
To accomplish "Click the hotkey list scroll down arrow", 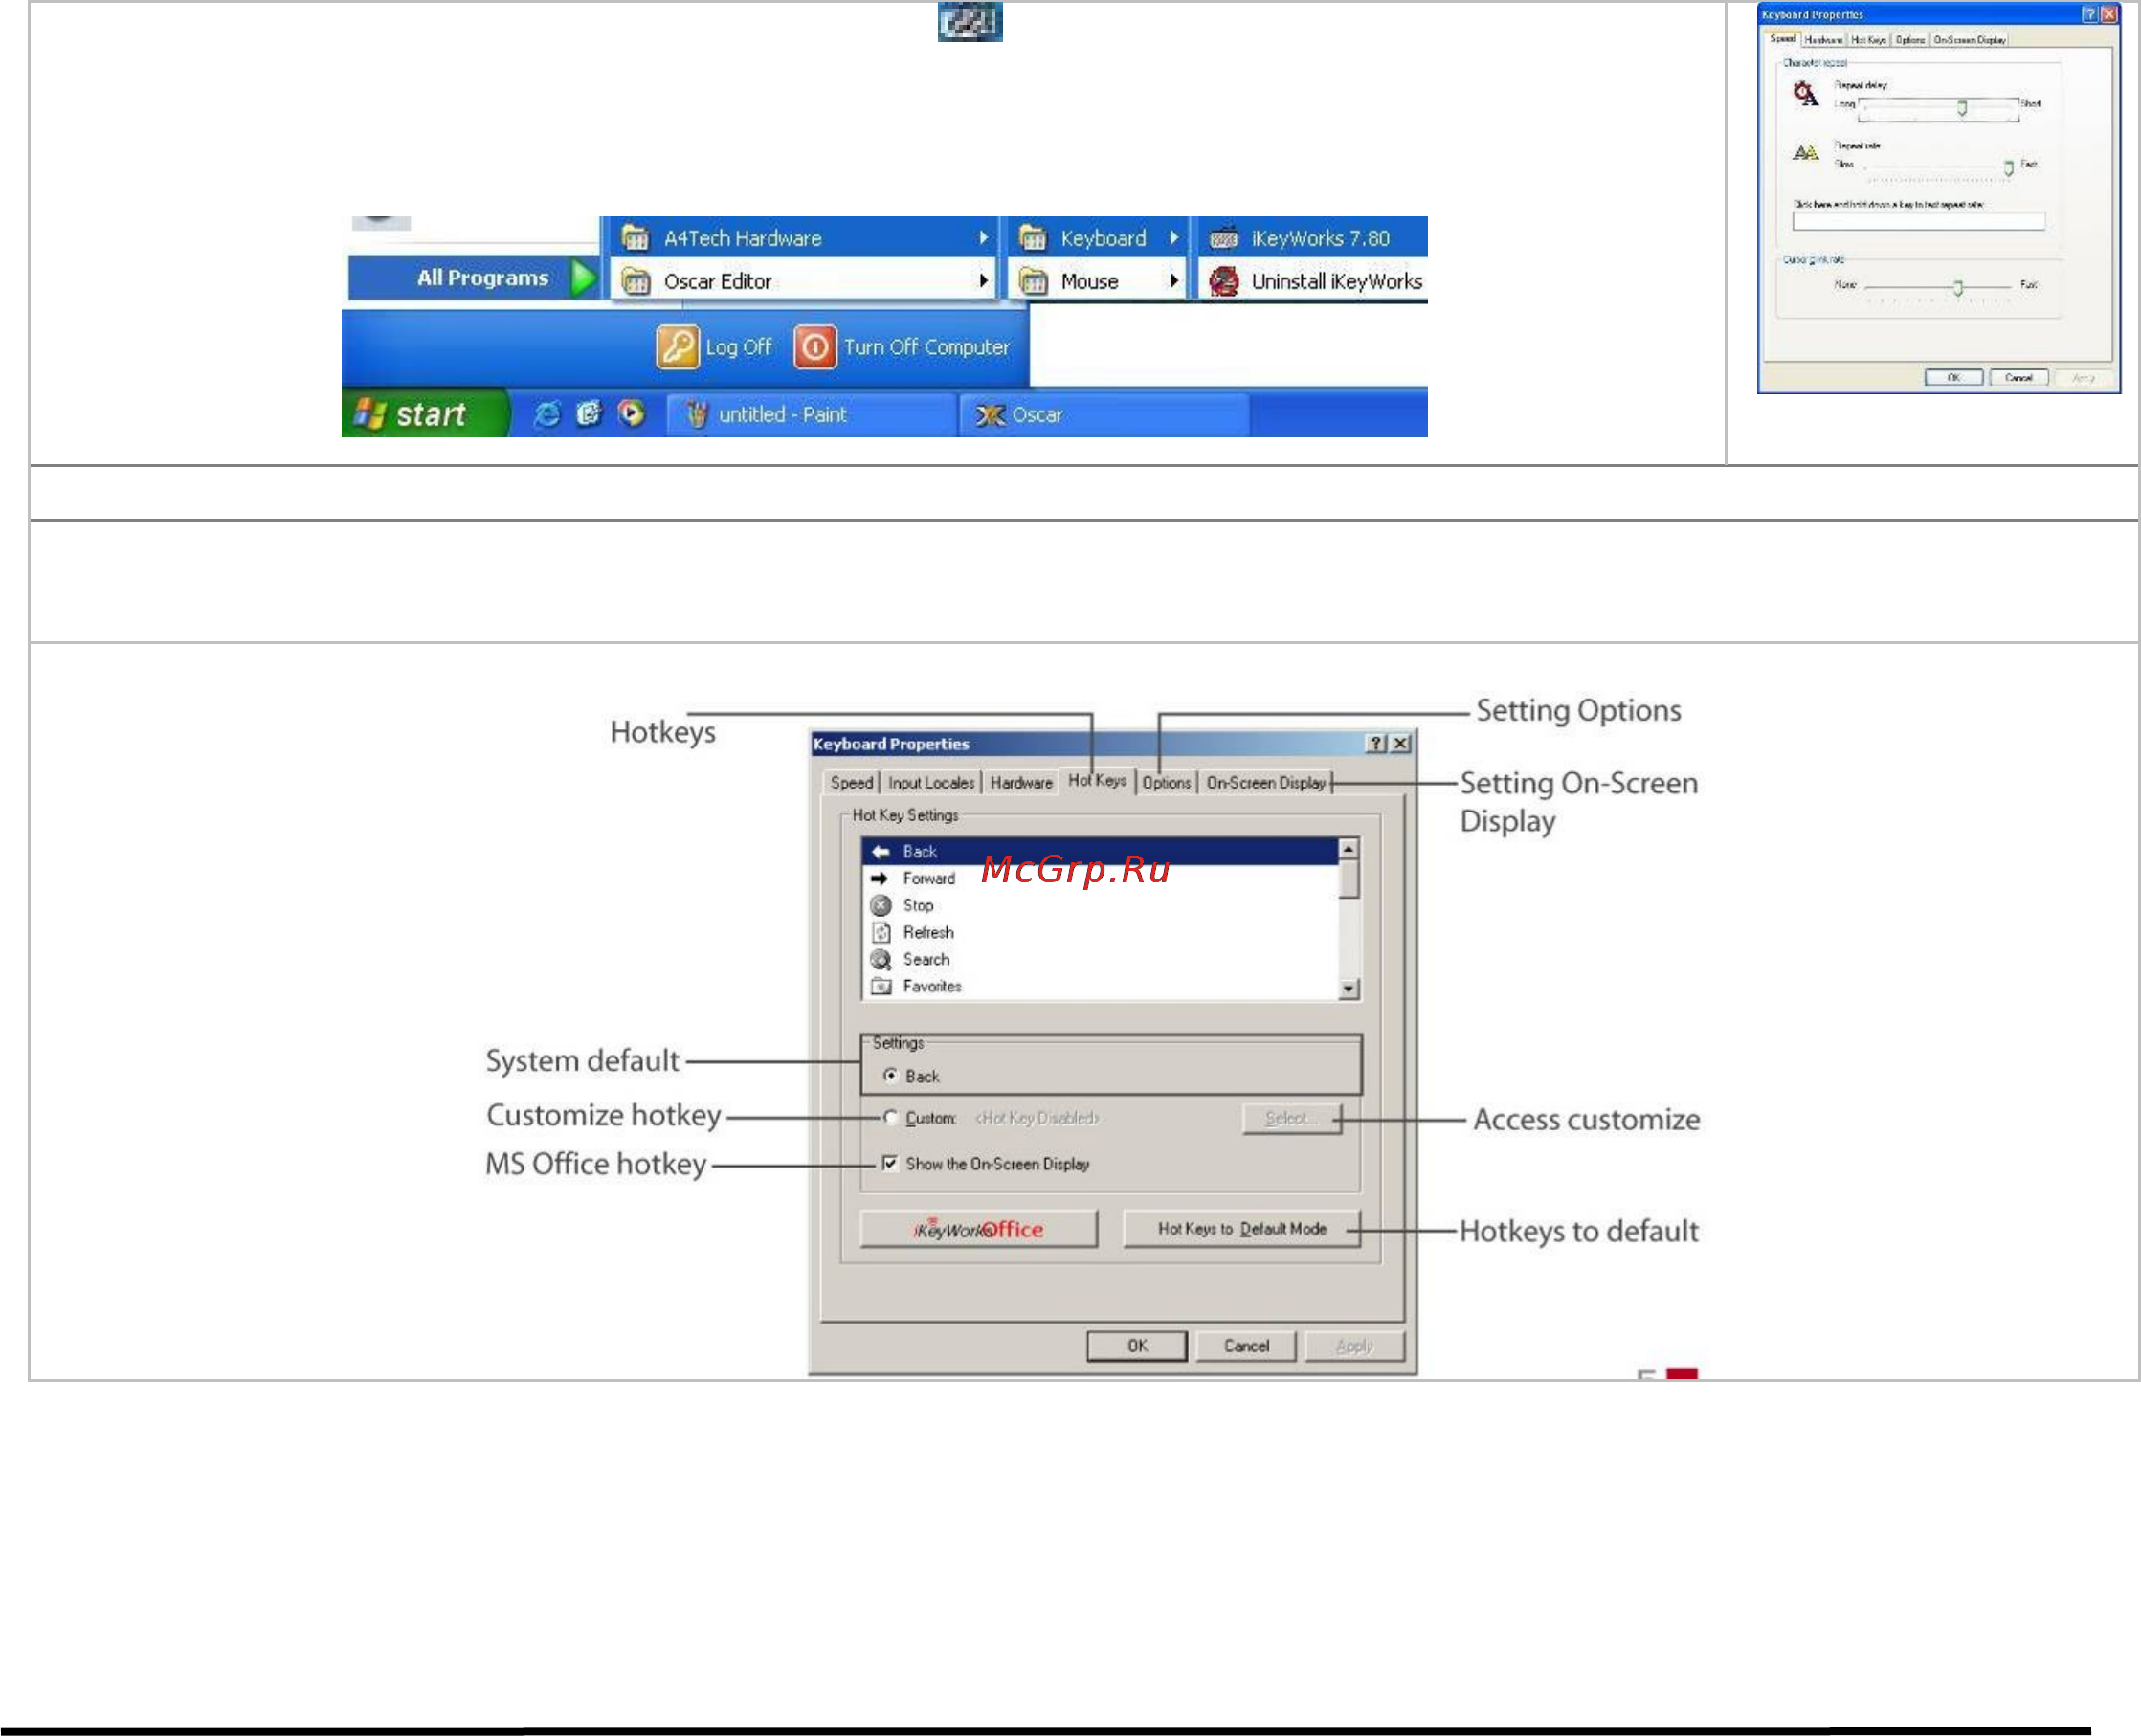I will pyautogui.click(x=1348, y=988).
